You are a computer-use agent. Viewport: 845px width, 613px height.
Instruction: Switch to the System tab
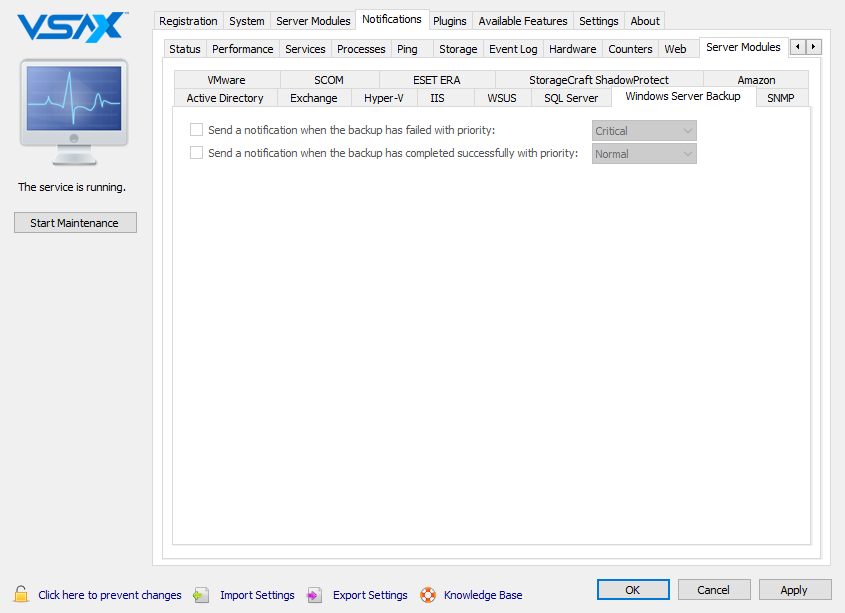247,21
